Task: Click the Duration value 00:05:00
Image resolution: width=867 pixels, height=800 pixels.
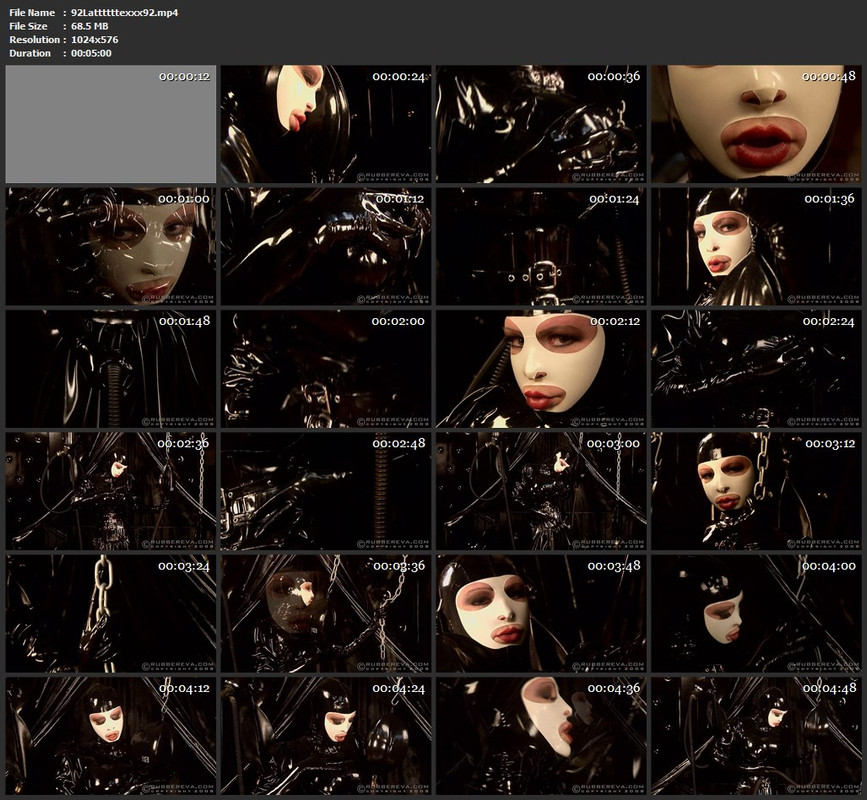Action: point(91,53)
